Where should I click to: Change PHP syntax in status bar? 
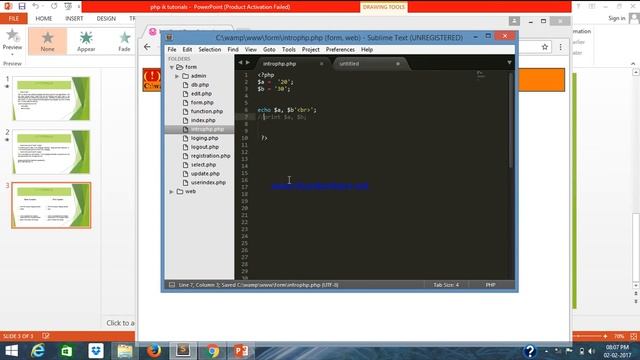click(490, 285)
